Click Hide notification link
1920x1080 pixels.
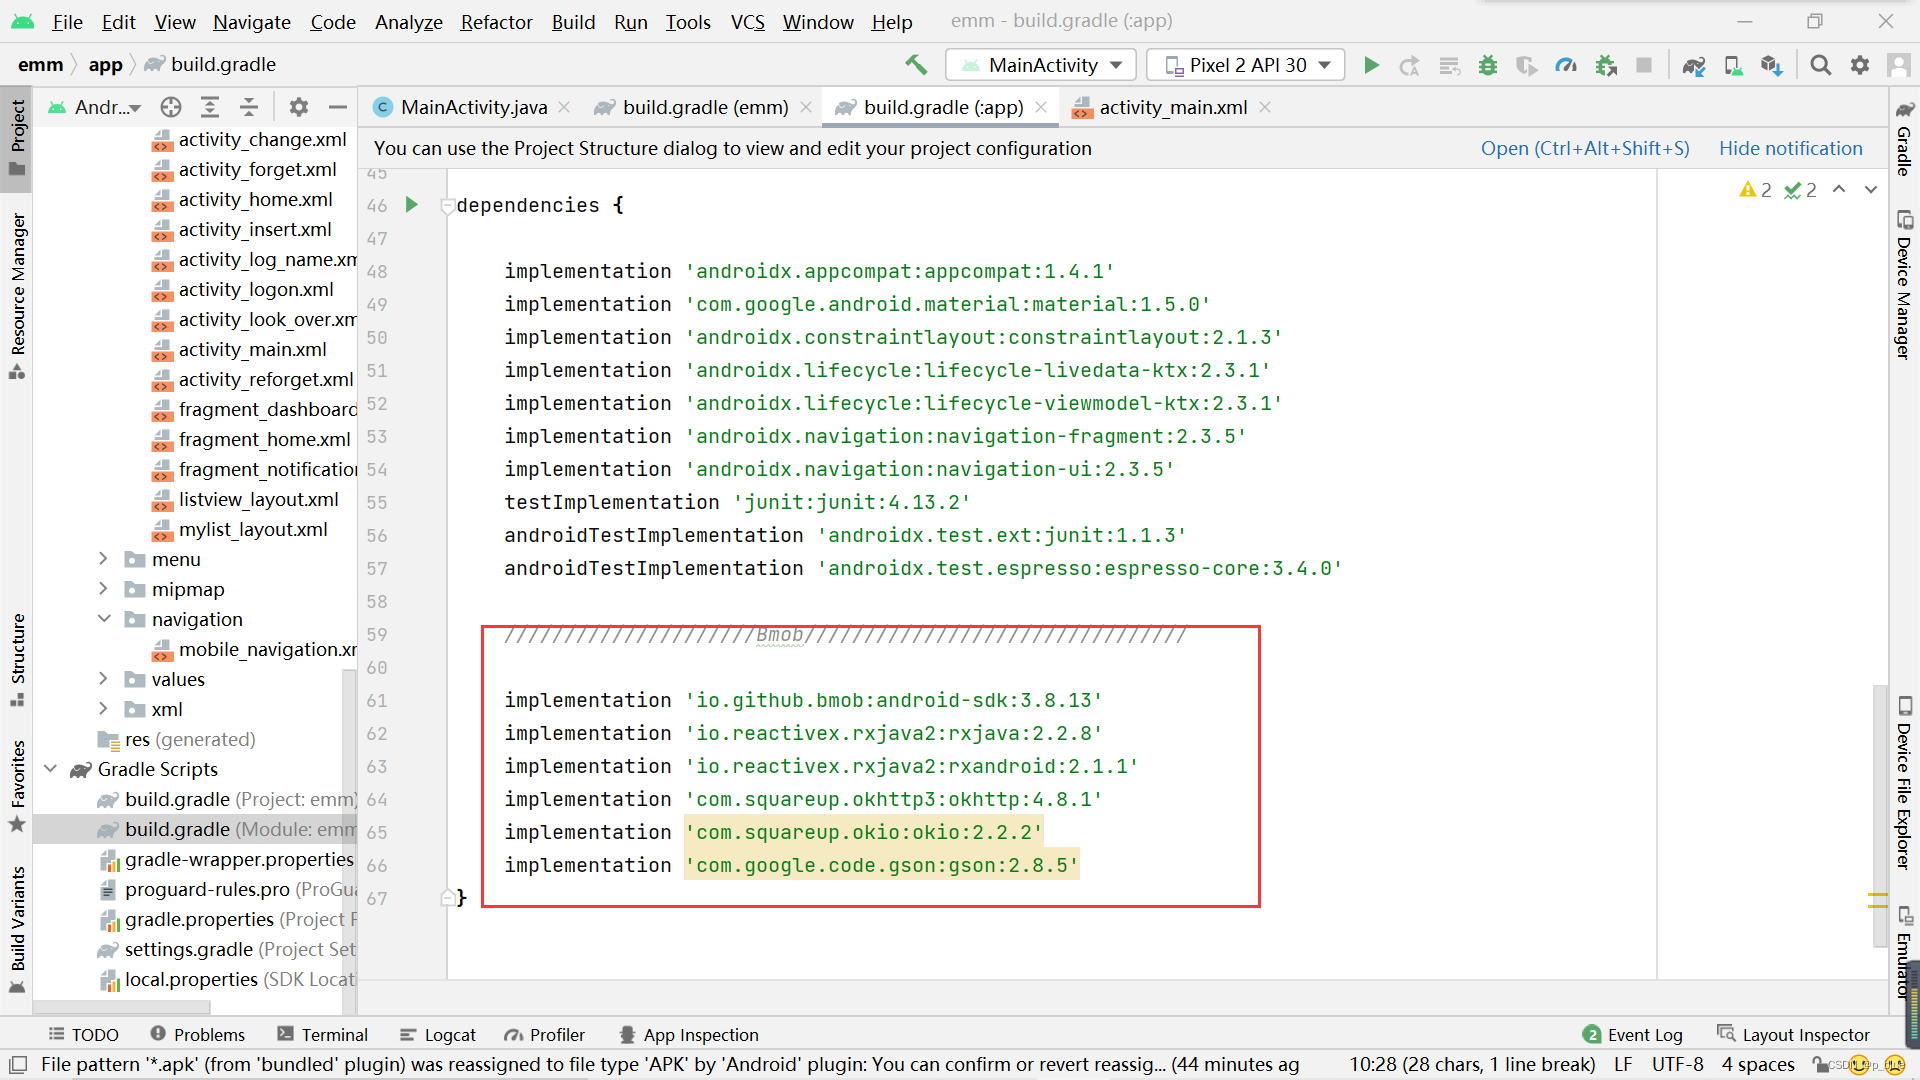tap(1790, 148)
